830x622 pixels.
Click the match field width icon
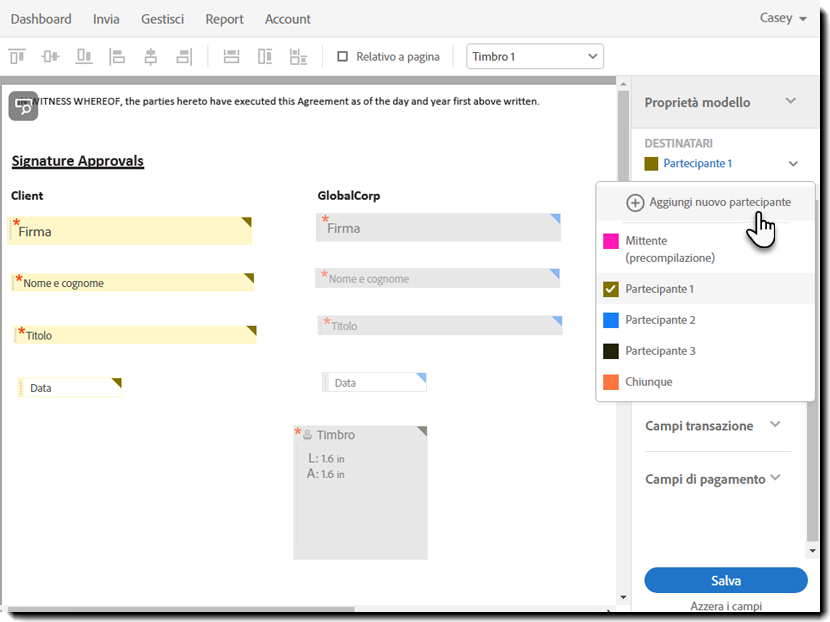click(x=231, y=57)
